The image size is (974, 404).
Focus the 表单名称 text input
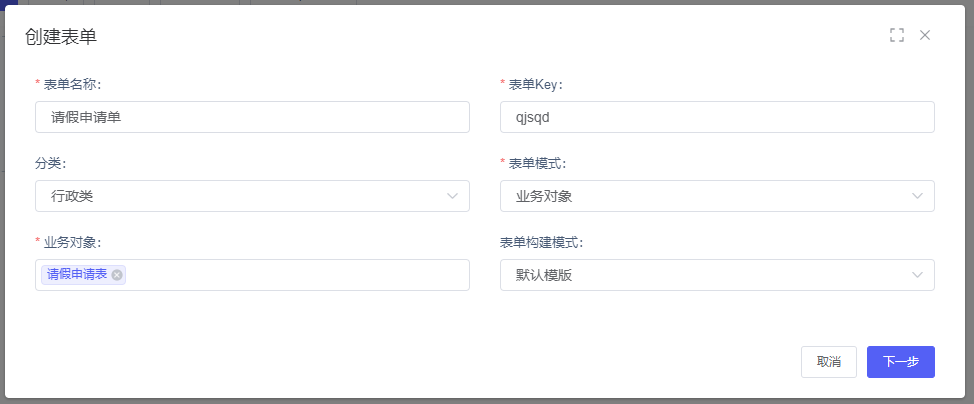coord(252,117)
